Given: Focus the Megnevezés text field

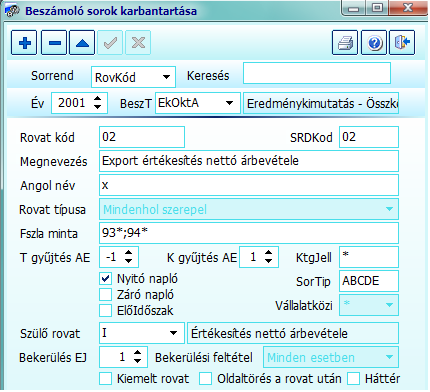Looking at the screenshot, I should coord(249,161).
